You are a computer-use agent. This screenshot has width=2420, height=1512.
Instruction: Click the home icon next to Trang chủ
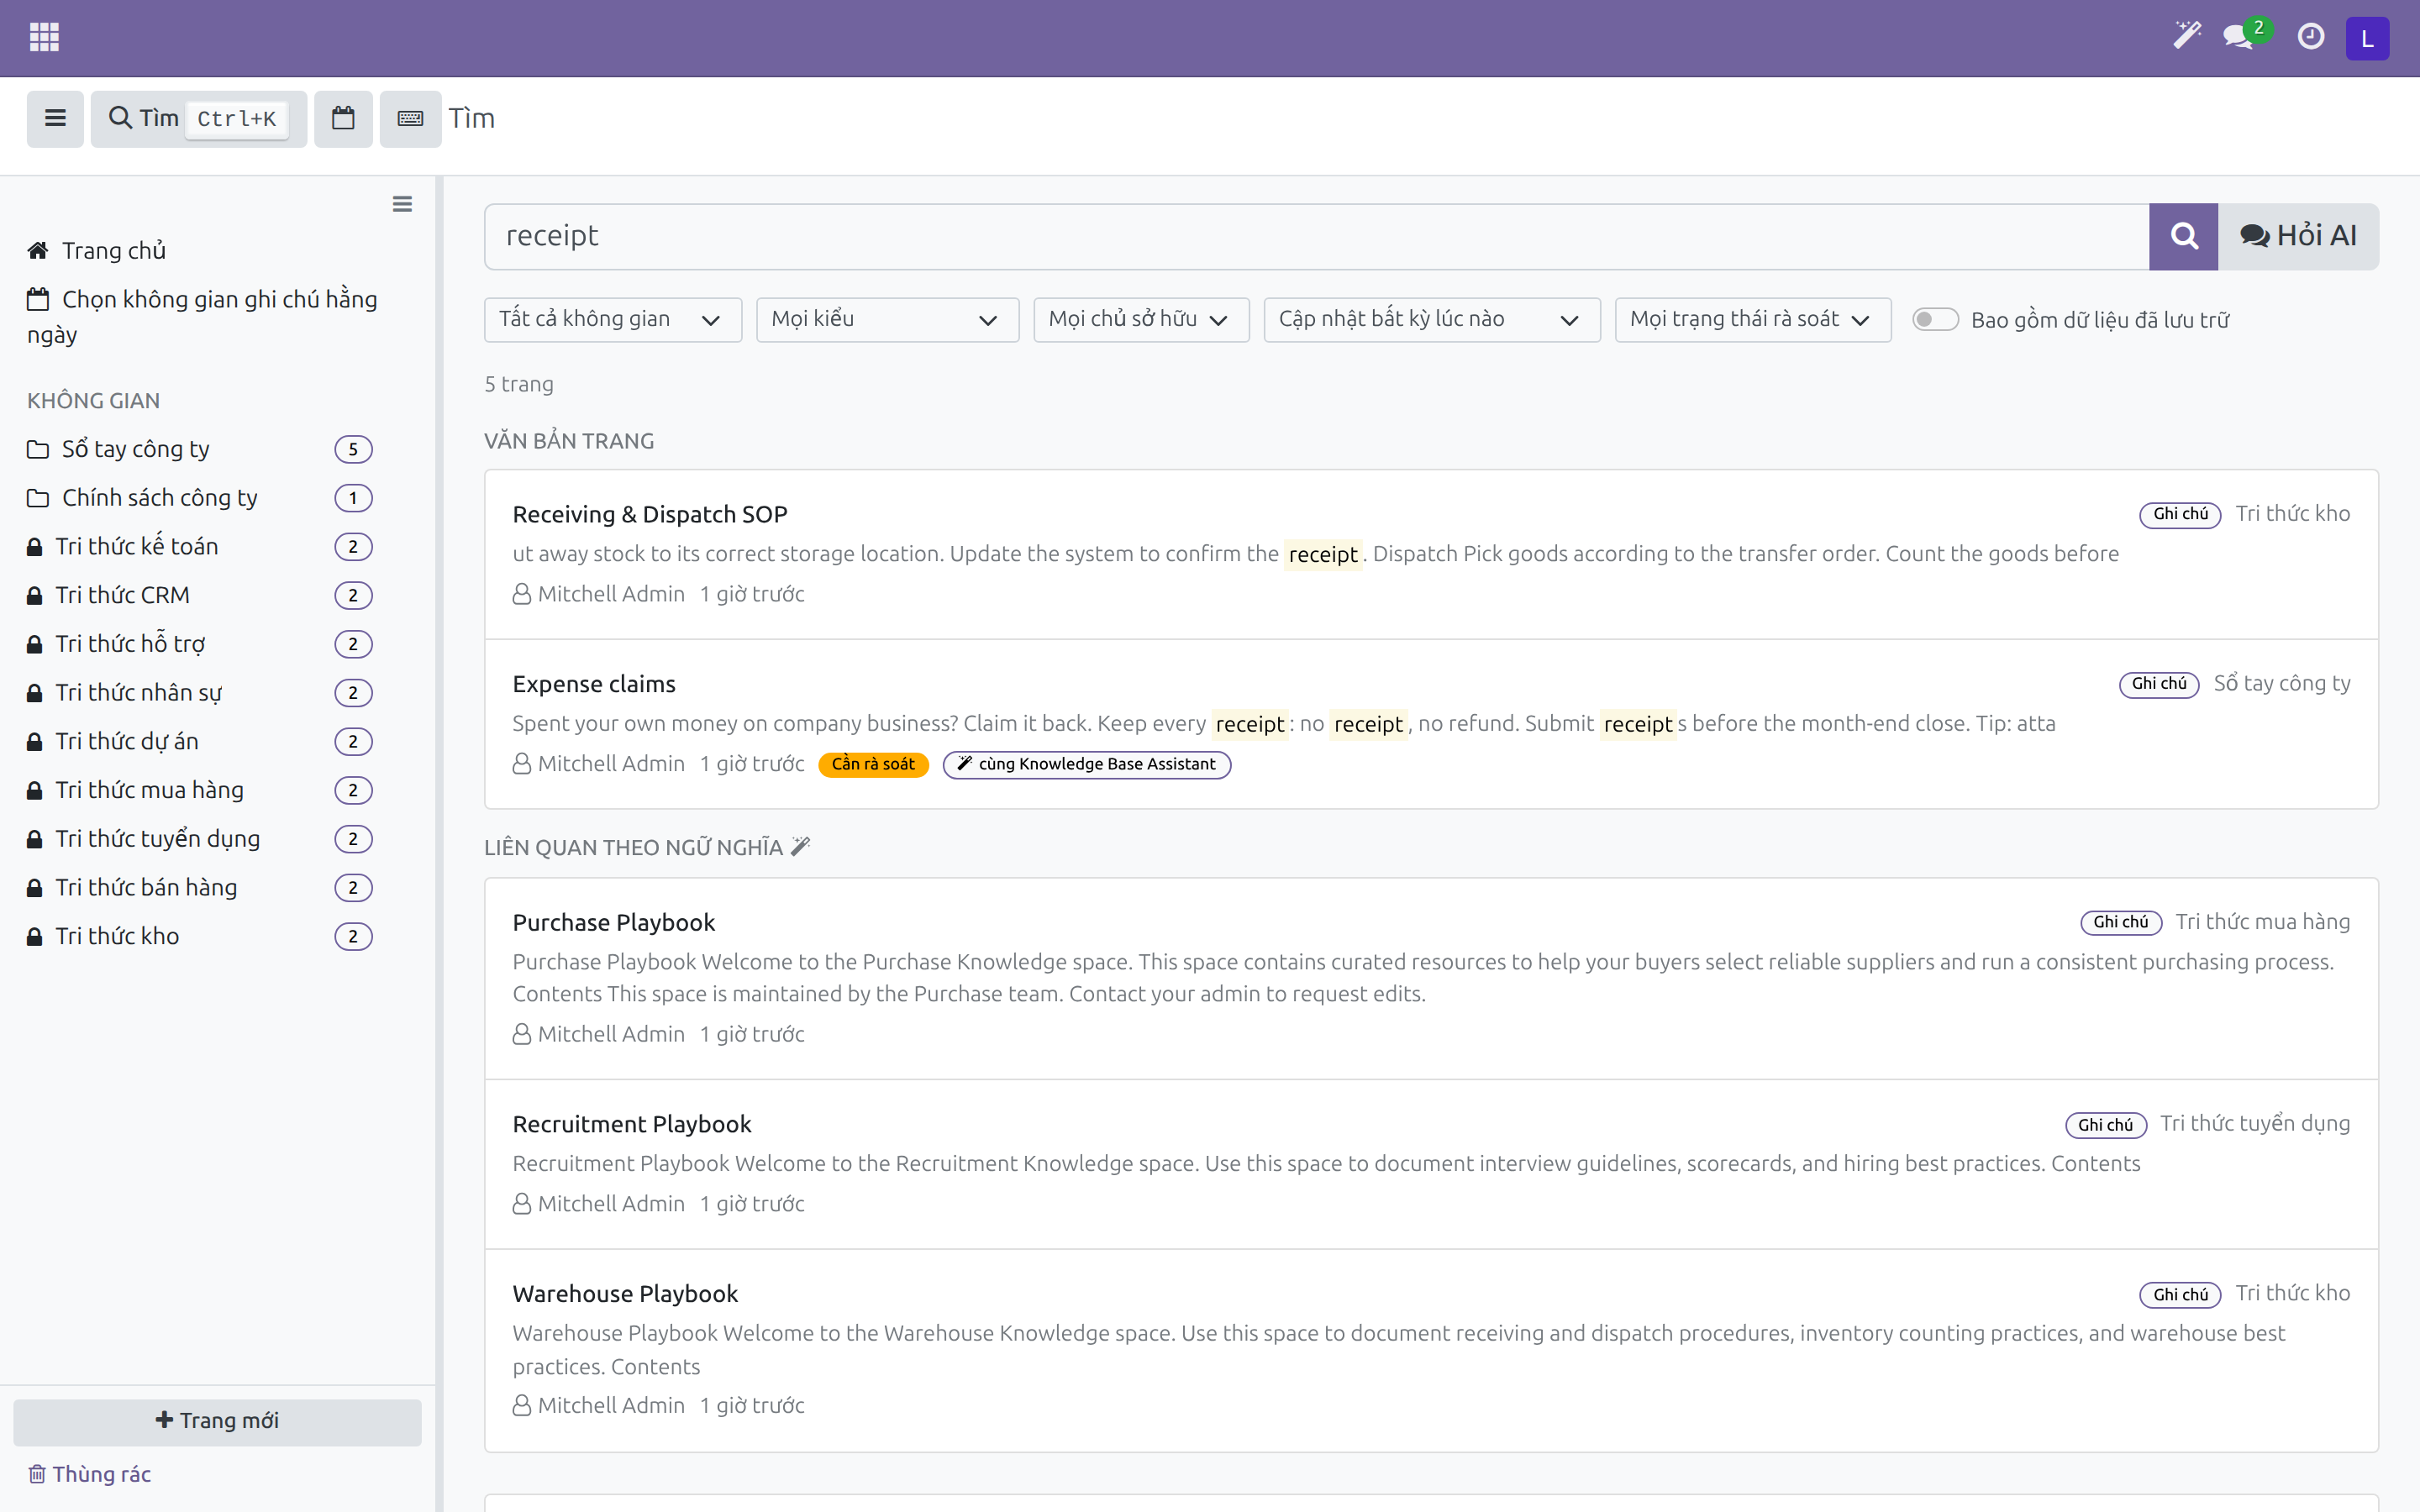tap(38, 250)
